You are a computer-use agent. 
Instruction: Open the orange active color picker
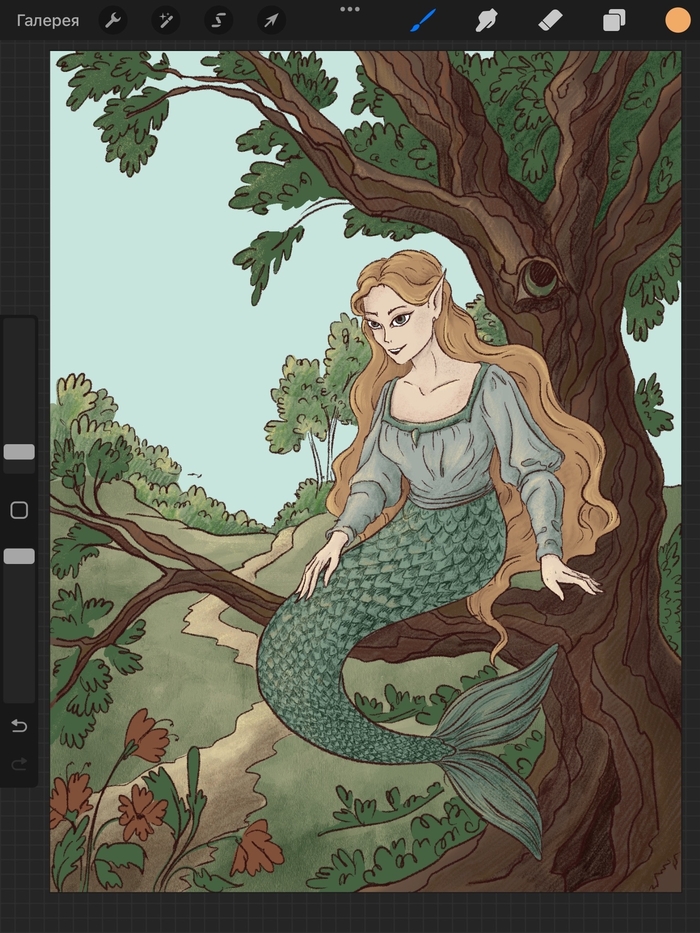click(x=678, y=20)
